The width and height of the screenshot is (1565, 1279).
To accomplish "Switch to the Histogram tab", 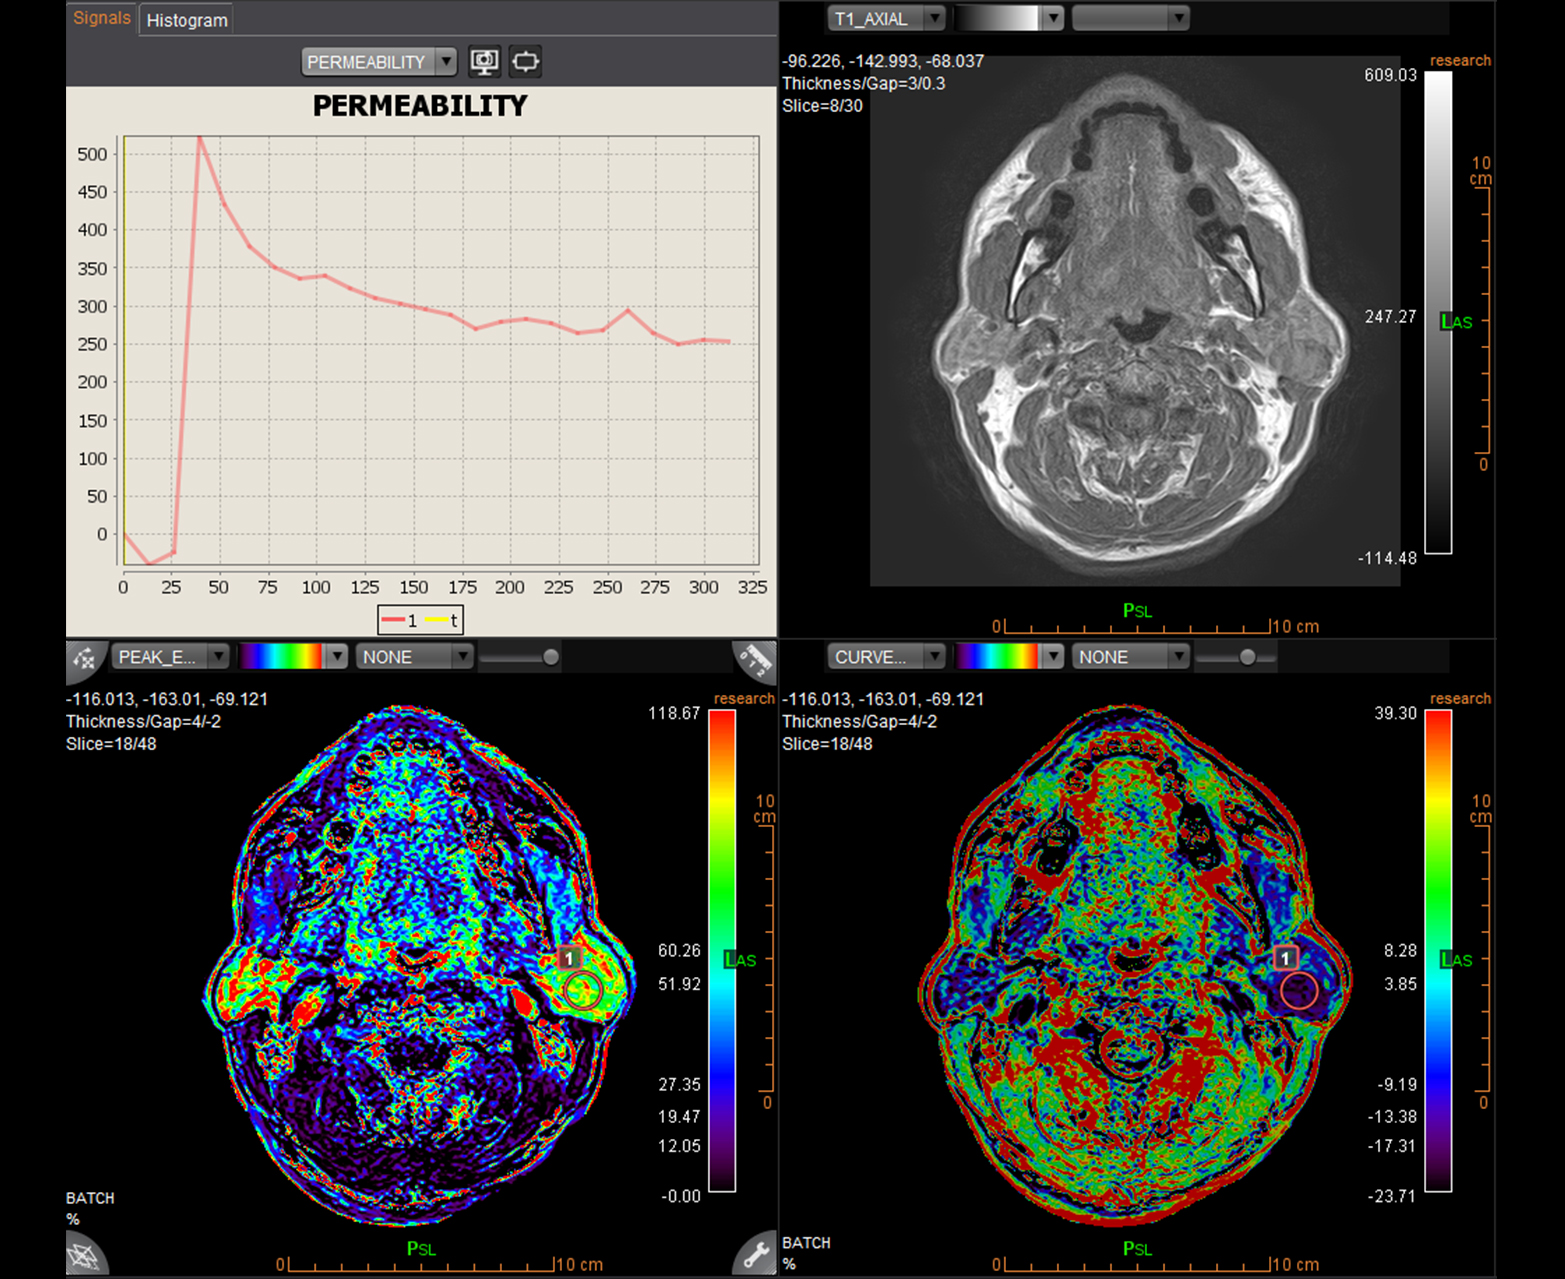I will [x=187, y=20].
